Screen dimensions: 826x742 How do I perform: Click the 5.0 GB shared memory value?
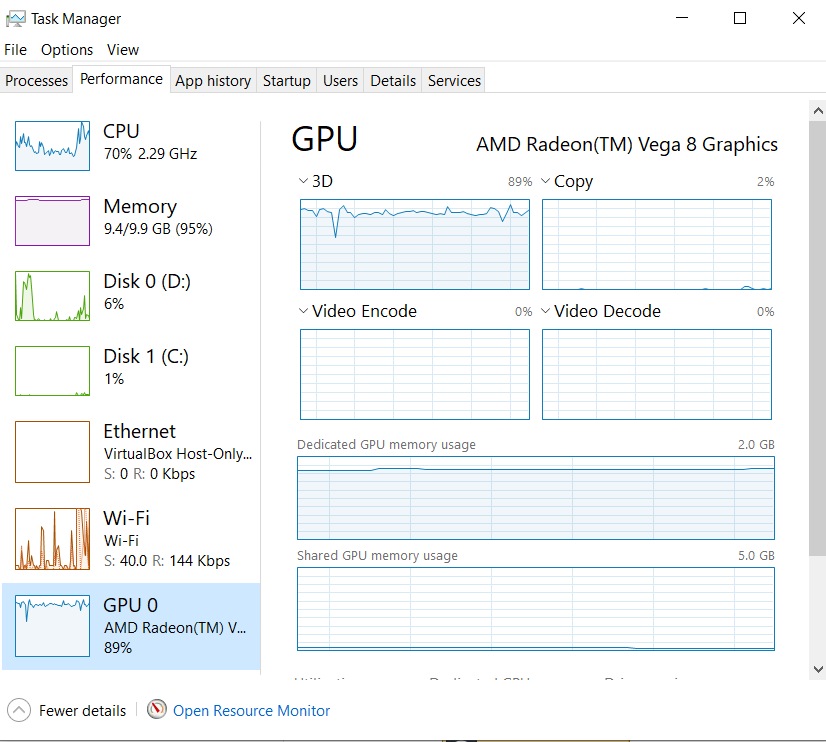[x=756, y=556]
